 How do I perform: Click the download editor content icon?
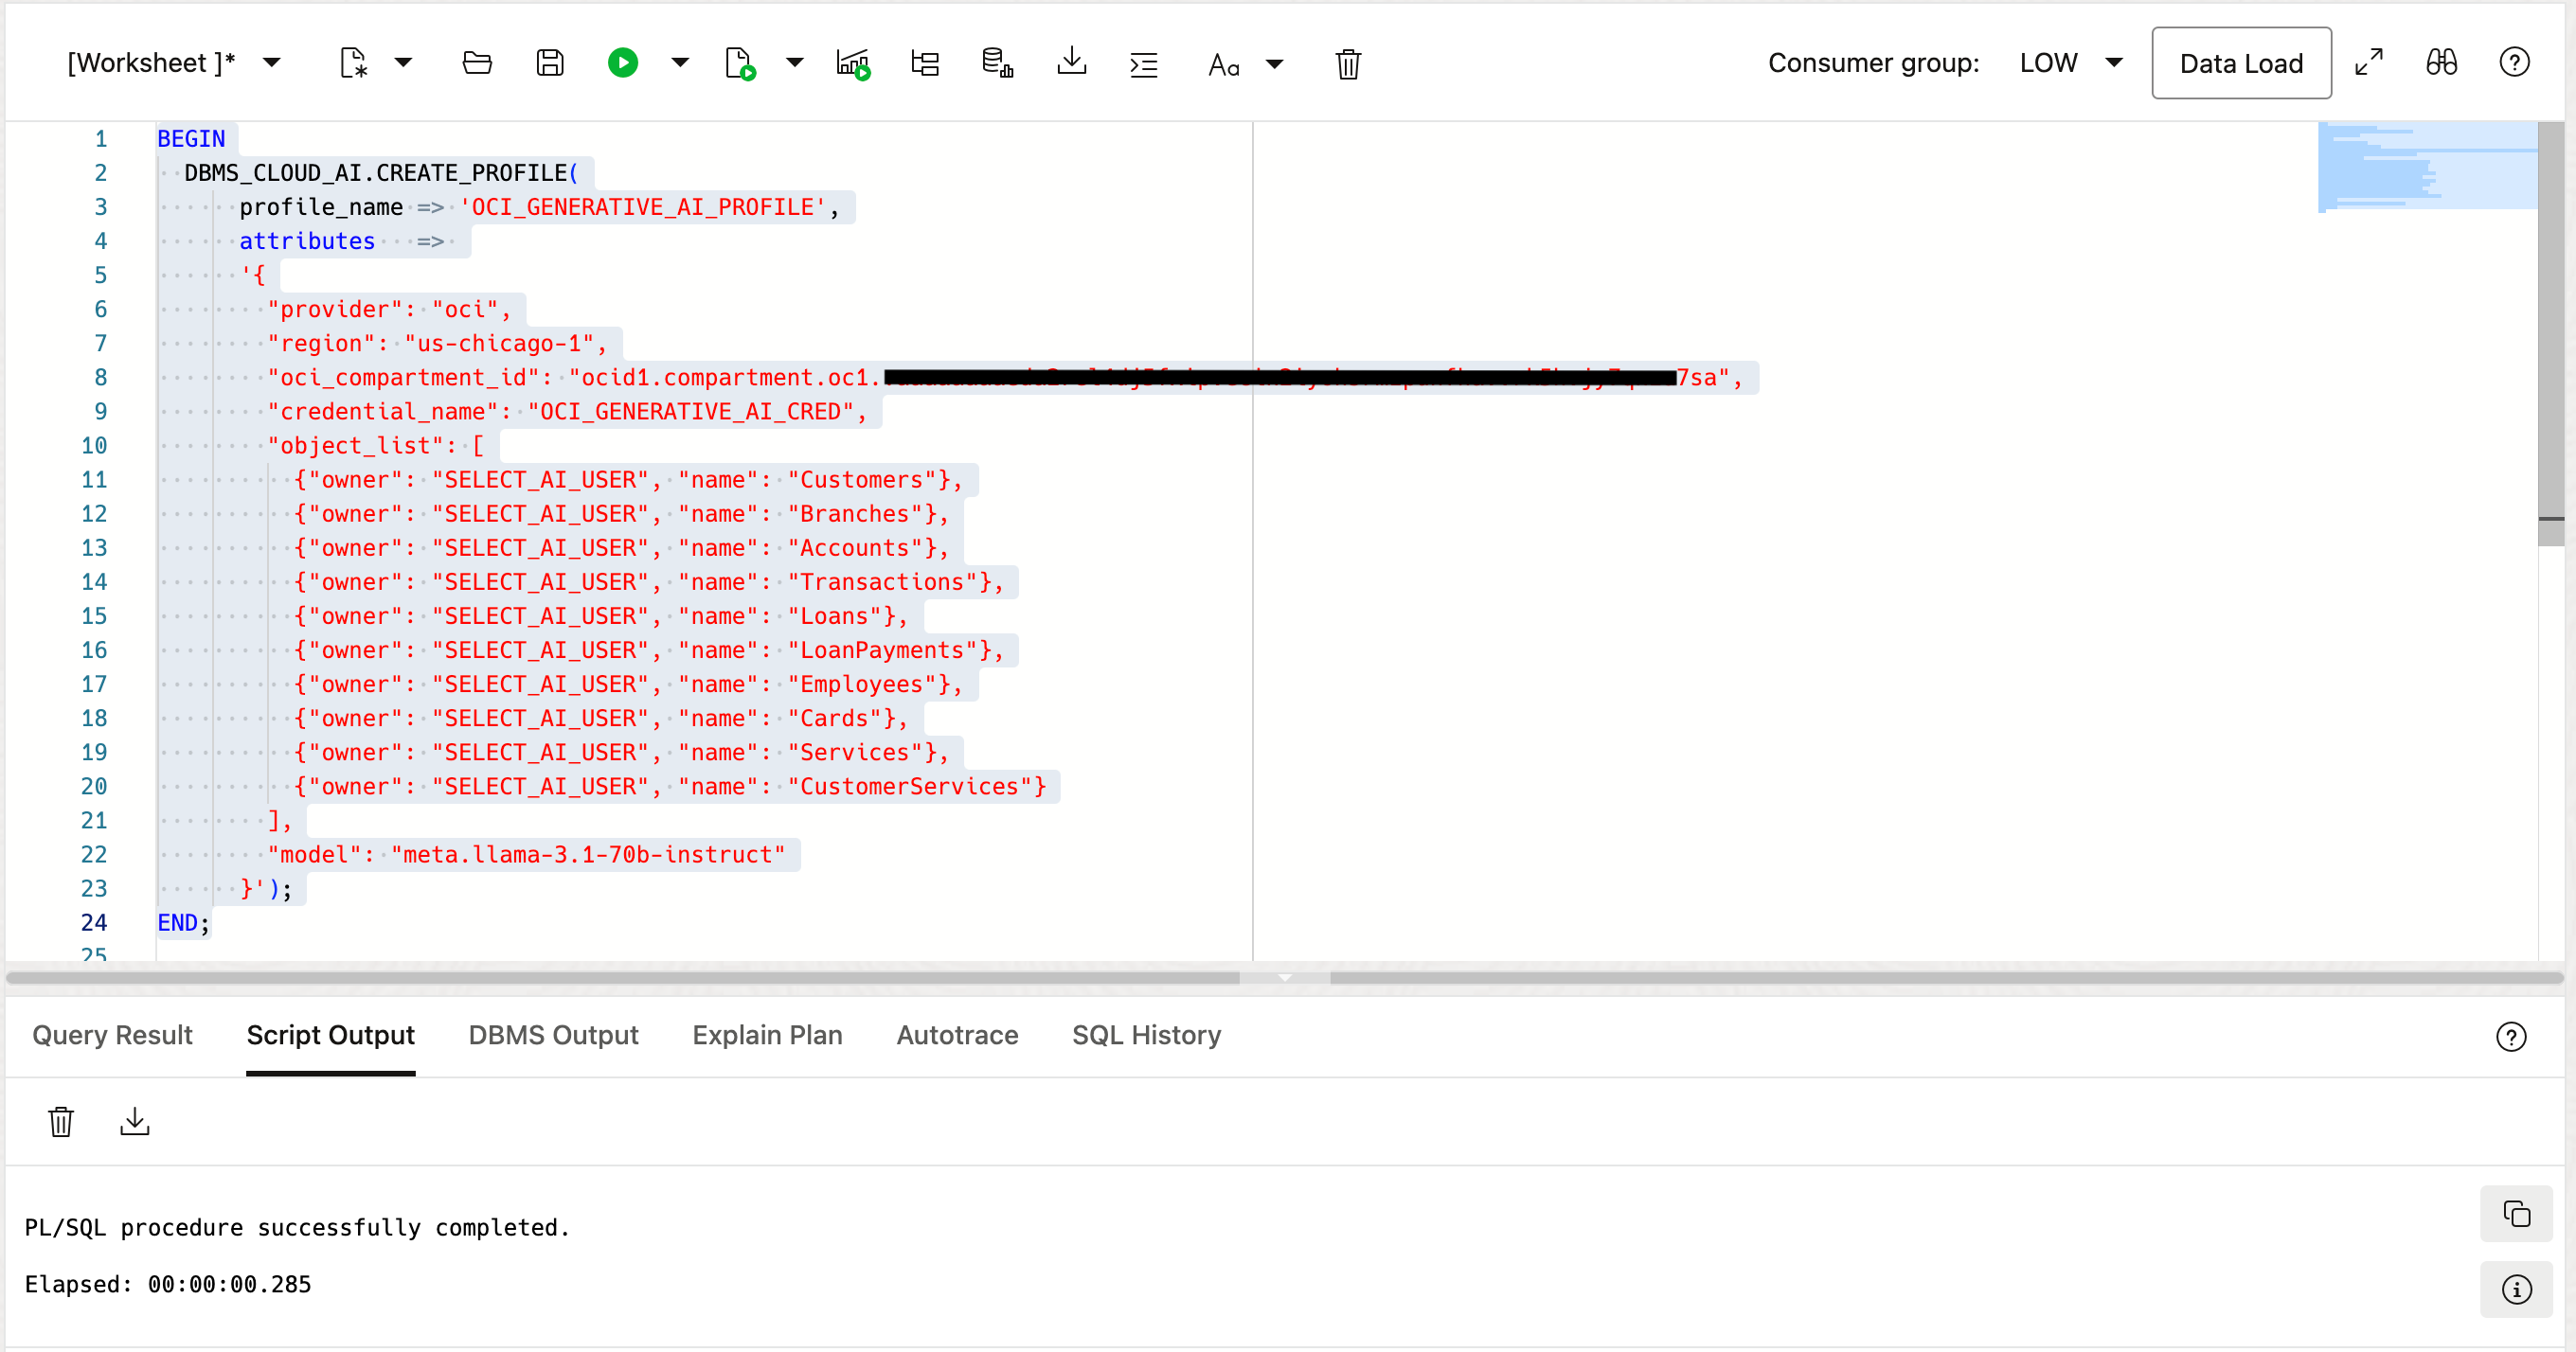1071,62
